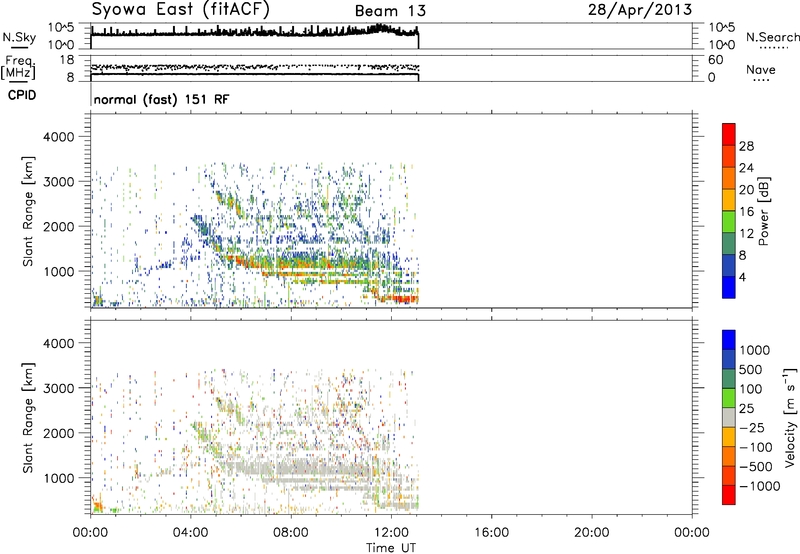Click the date "28/Apr/2013"
800x554 pixels.
pyautogui.click(x=640, y=10)
